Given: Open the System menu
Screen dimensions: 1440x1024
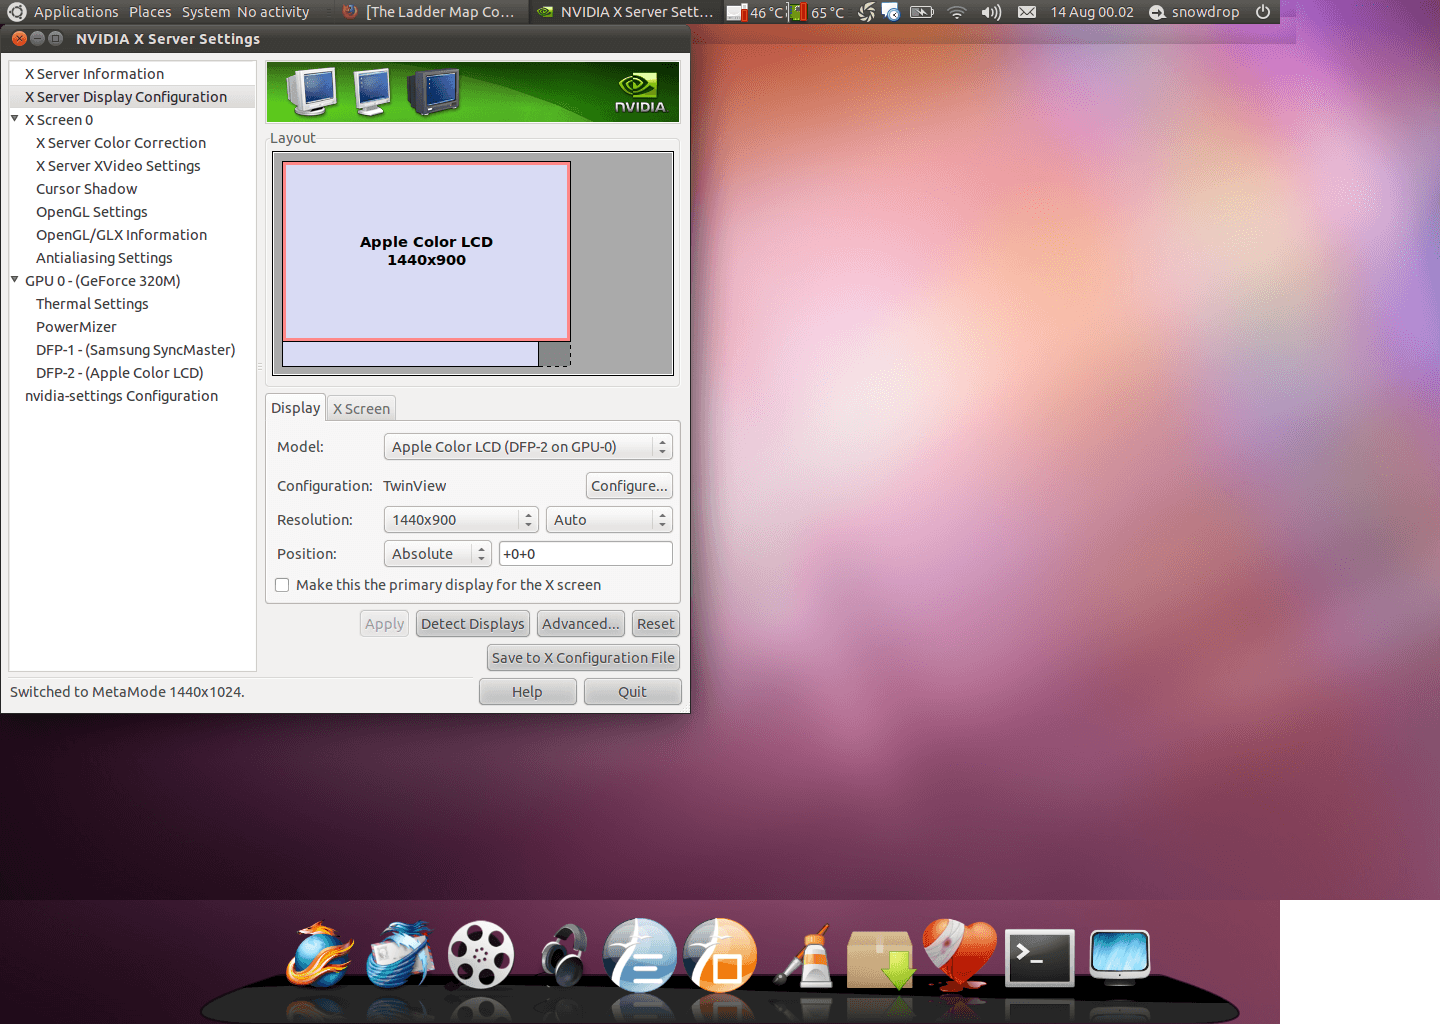Looking at the screenshot, I should click(x=206, y=12).
